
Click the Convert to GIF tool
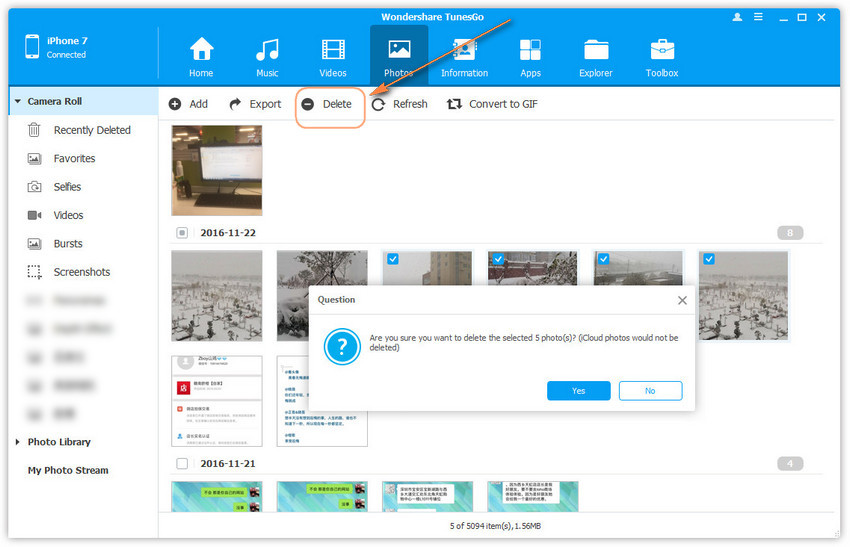[x=492, y=104]
